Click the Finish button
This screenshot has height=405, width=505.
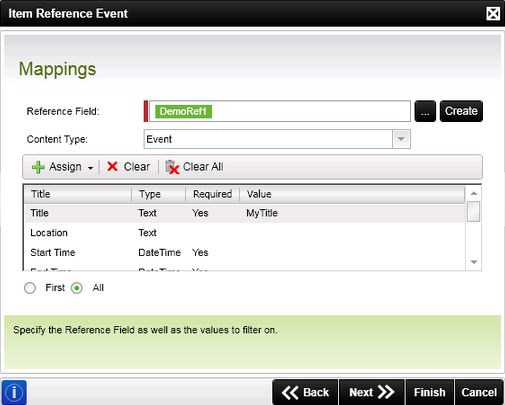click(x=430, y=392)
